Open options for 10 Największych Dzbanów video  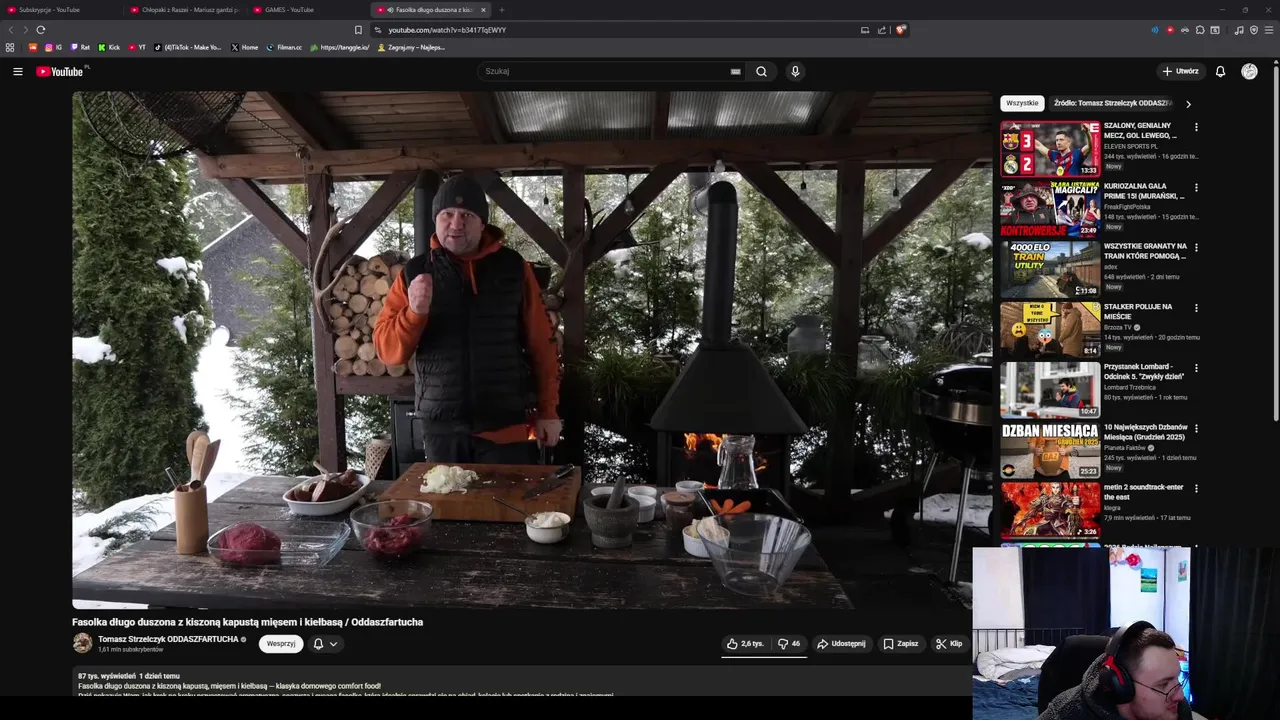coord(1196,428)
